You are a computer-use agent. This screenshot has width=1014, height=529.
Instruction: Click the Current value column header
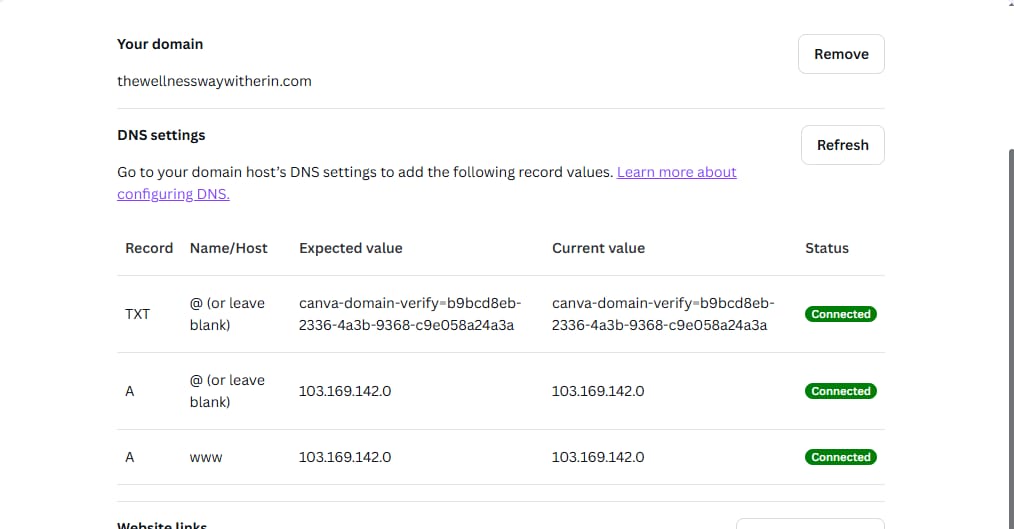click(x=598, y=248)
